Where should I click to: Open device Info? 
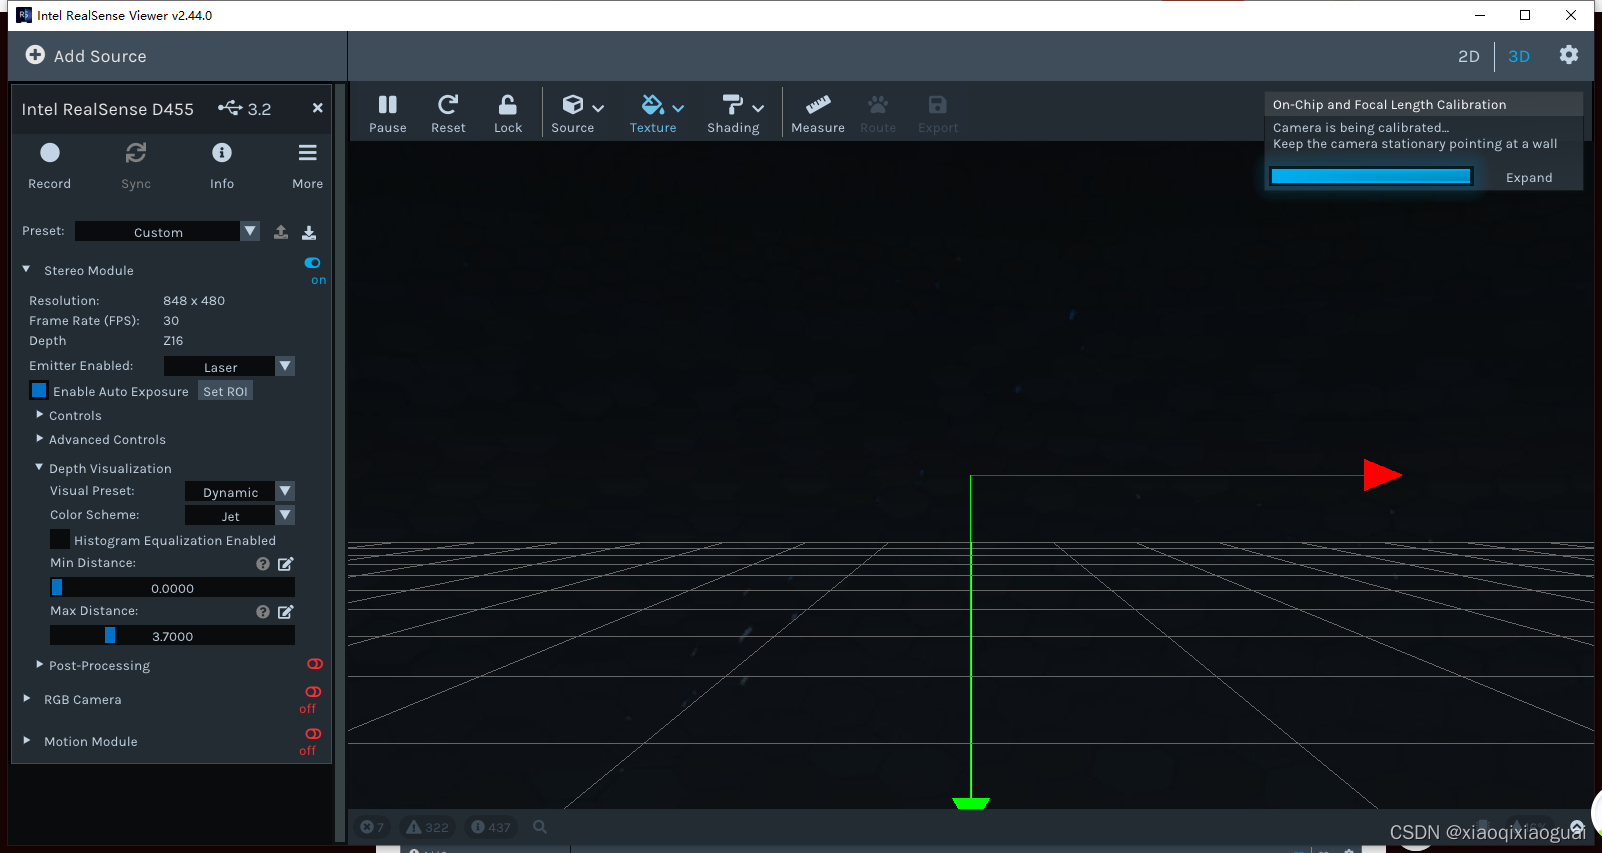[222, 165]
